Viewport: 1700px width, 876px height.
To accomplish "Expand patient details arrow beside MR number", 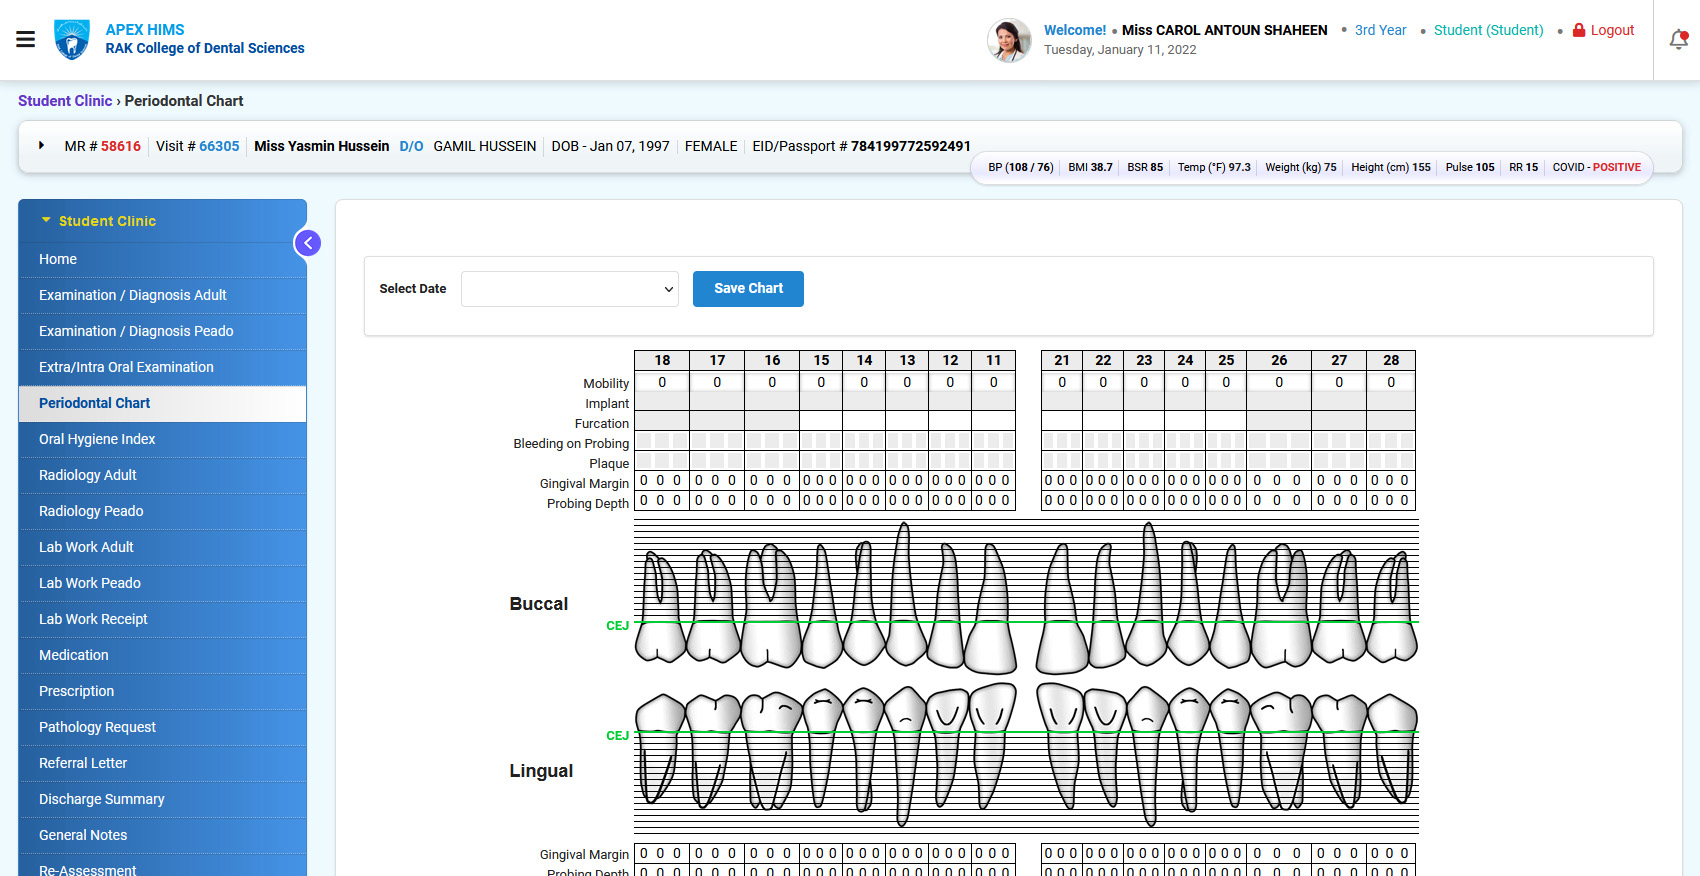I will click(41, 146).
